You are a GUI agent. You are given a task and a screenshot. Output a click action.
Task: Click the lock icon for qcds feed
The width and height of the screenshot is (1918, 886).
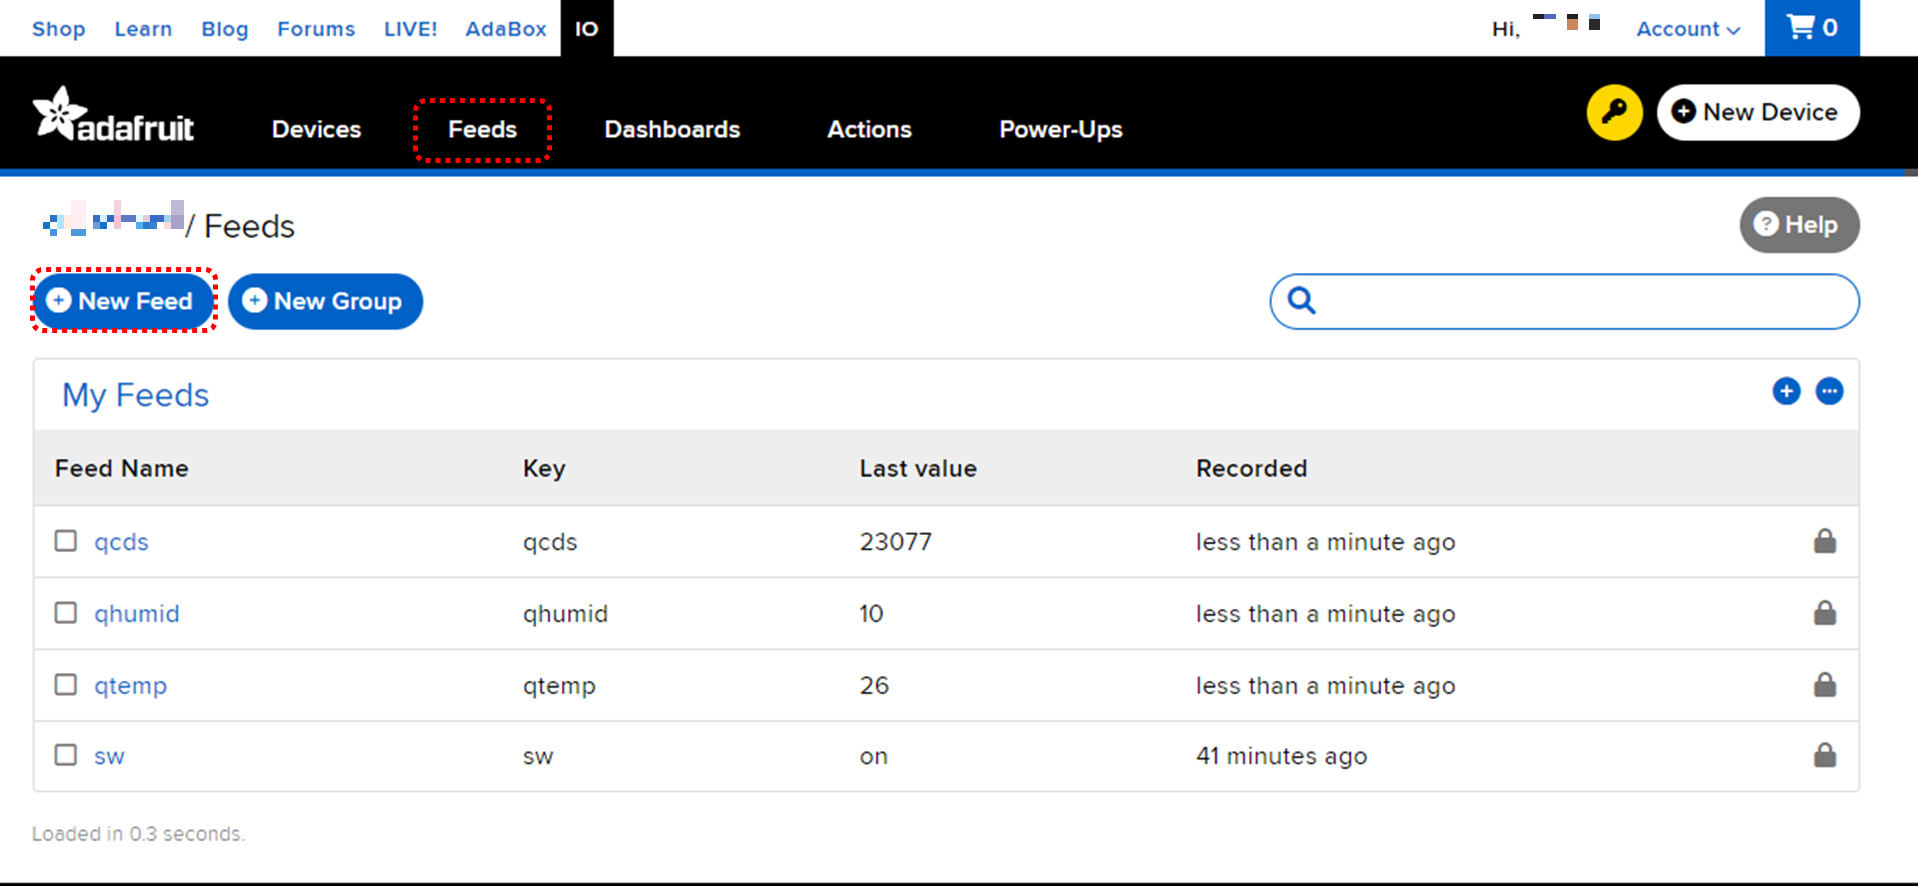tap(1825, 541)
